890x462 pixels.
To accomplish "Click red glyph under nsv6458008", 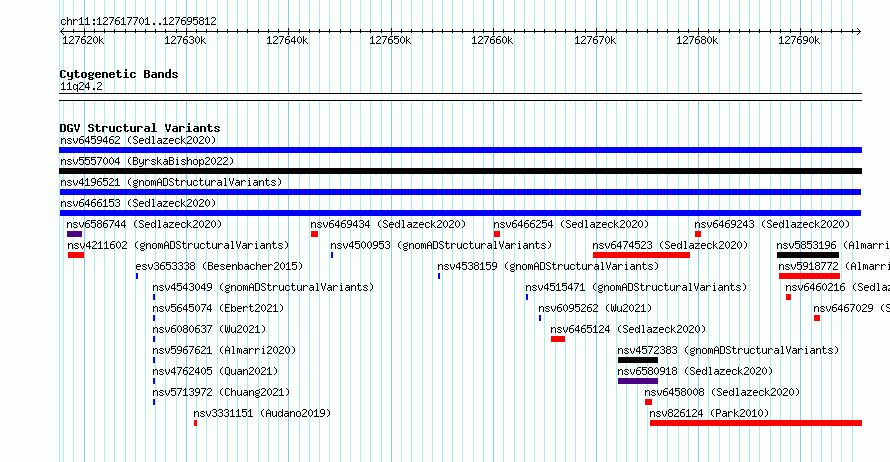I will [x=649, y=402].
